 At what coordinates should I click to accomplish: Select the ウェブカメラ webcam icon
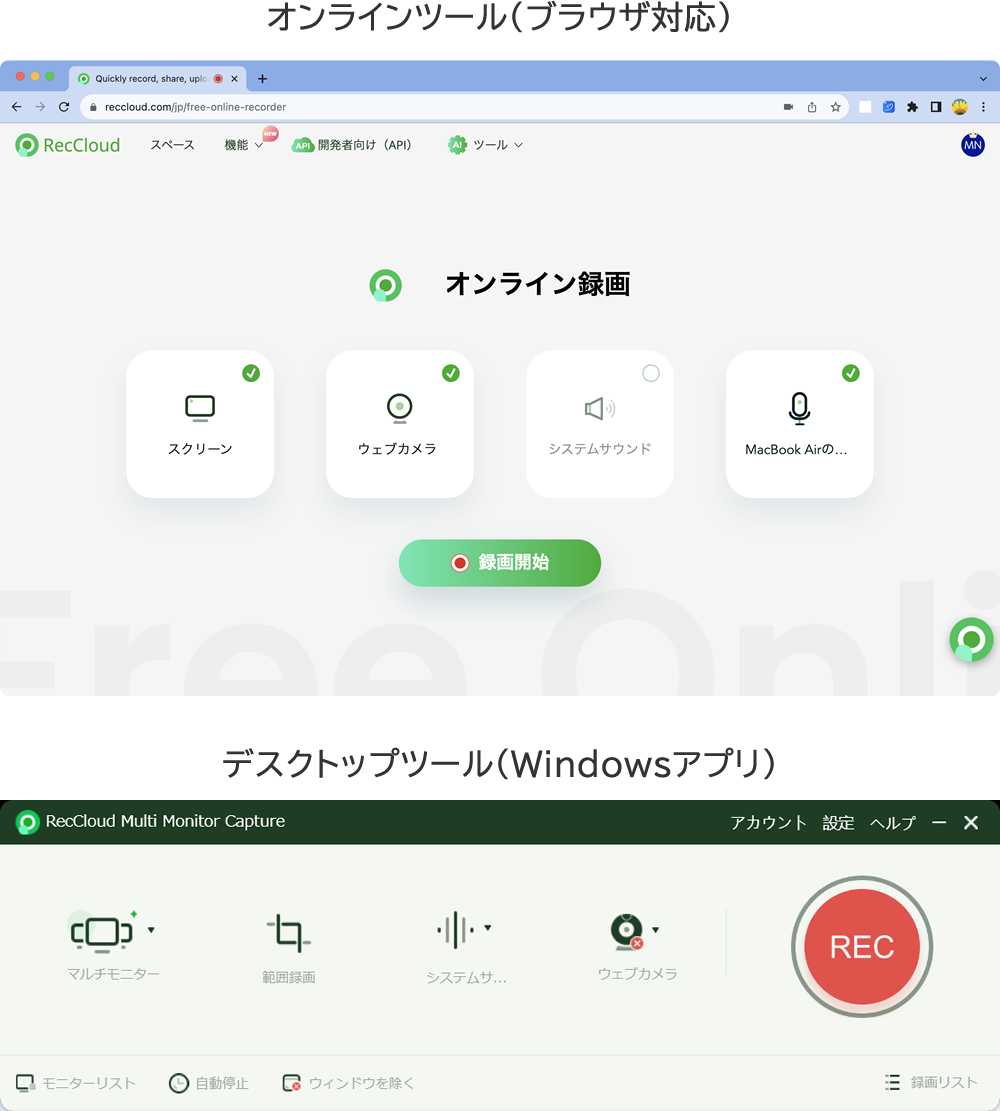coord(400,408)
